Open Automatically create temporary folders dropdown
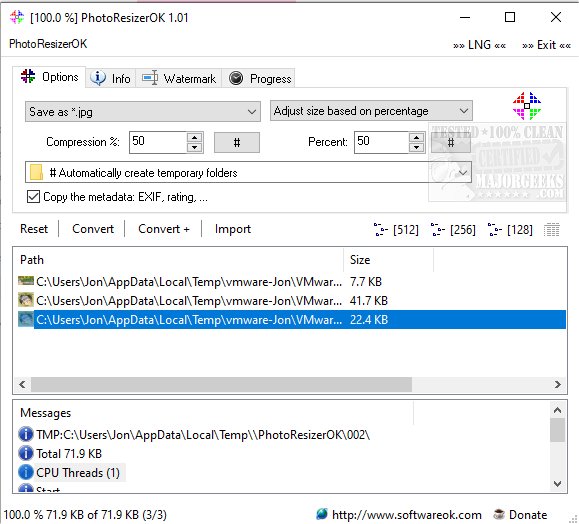The height and width of the screenshot is (524, 579). click(248, 172)
